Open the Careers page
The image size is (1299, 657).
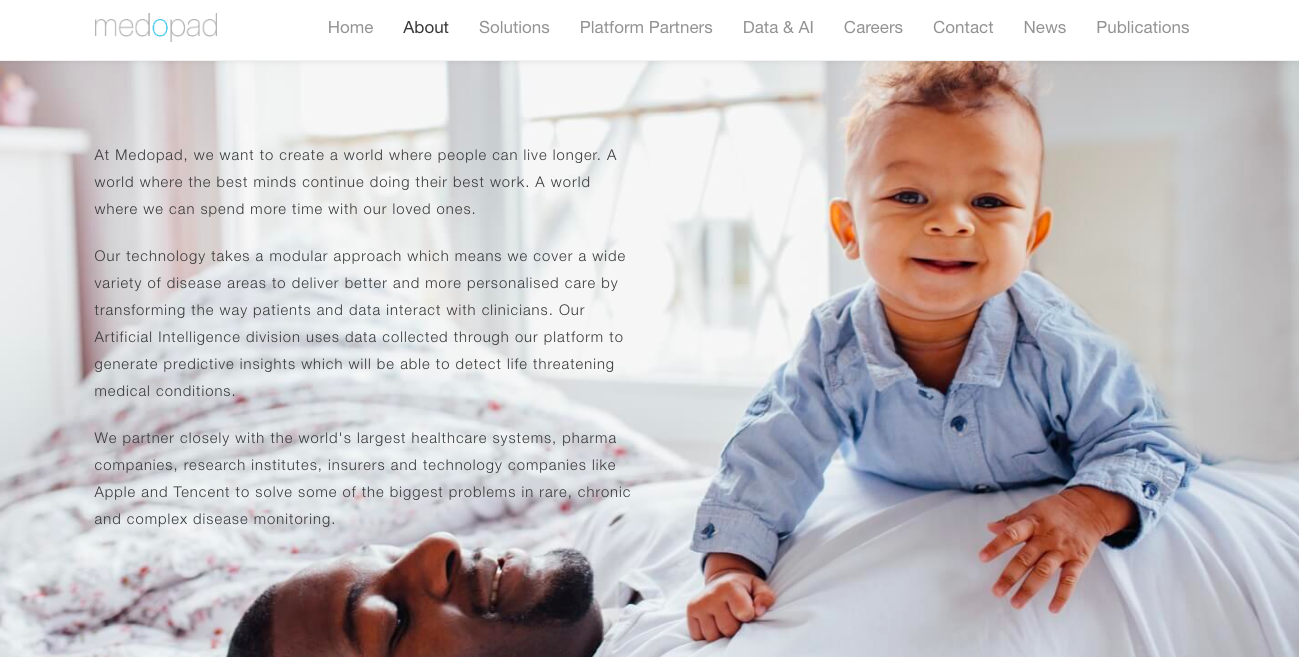pos(873,27)
